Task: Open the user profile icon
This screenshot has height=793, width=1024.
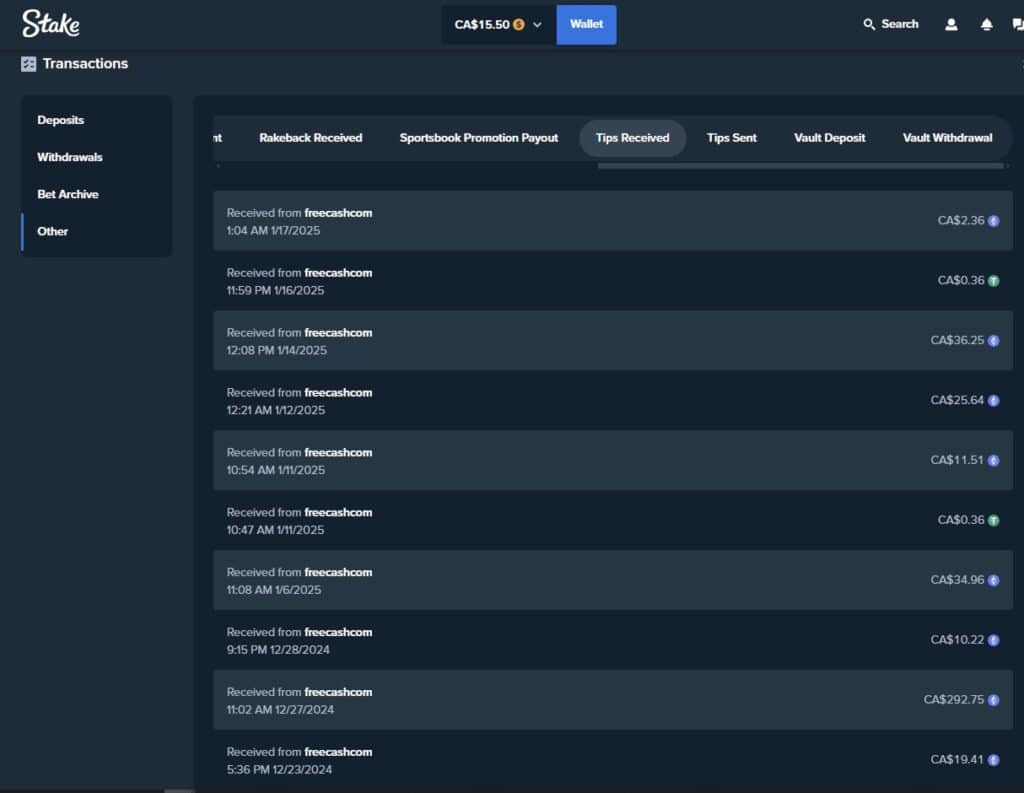Action: (951, 25)
